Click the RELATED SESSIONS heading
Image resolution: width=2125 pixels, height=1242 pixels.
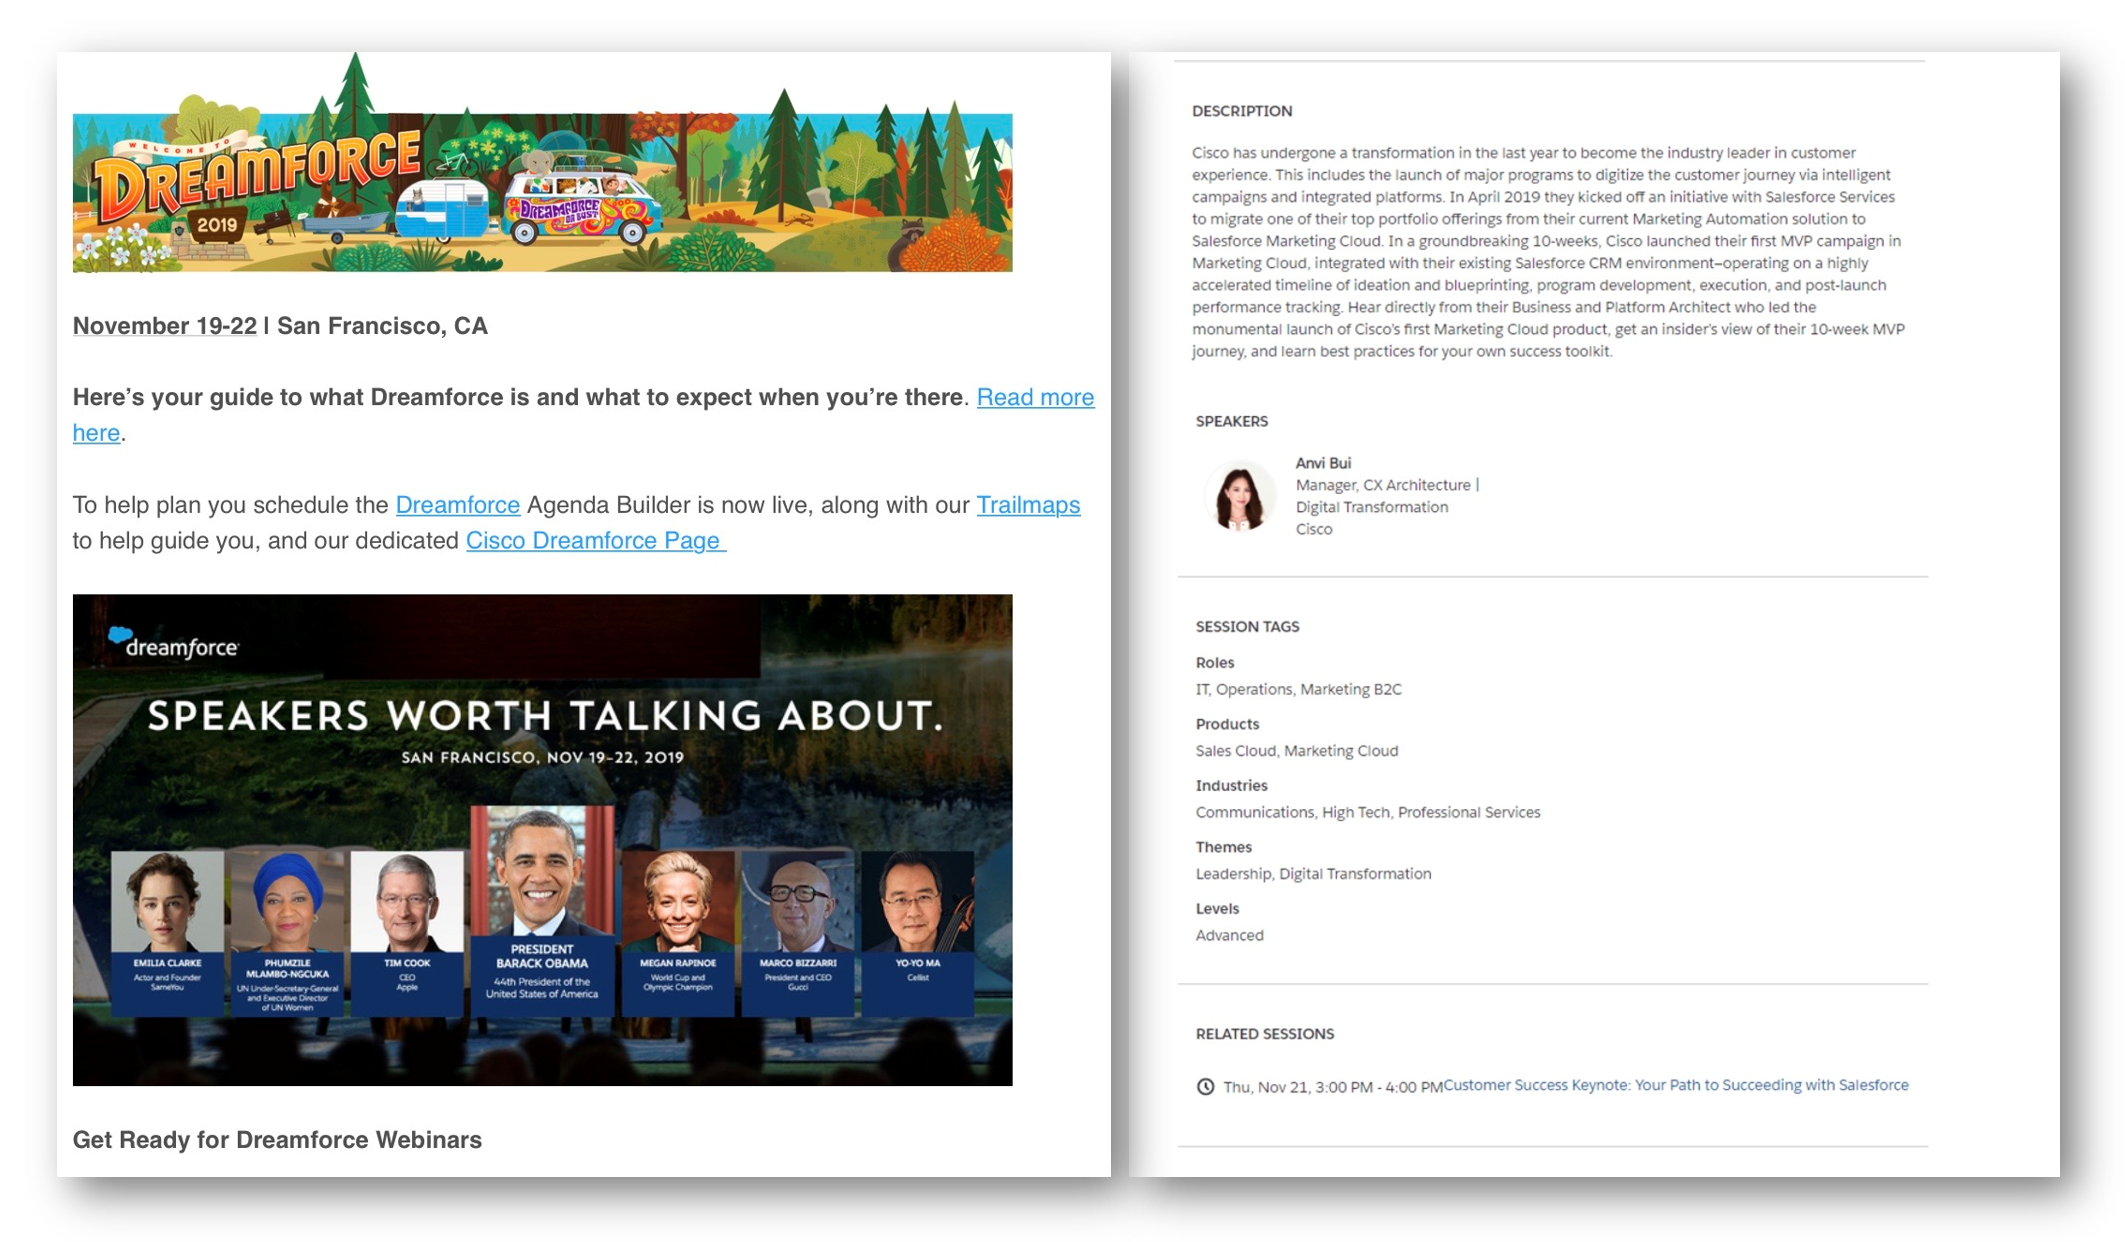tap(1265, 1033)
